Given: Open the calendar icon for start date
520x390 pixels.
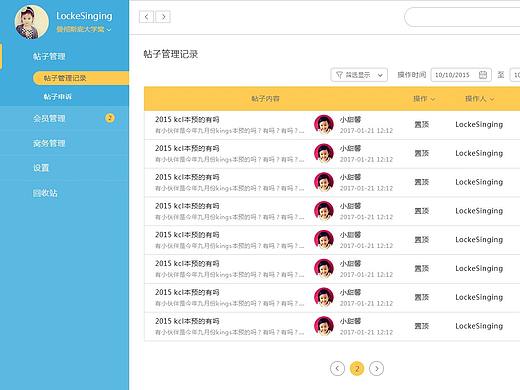Looking at the screenshot, I should click(x=483, y=75).
